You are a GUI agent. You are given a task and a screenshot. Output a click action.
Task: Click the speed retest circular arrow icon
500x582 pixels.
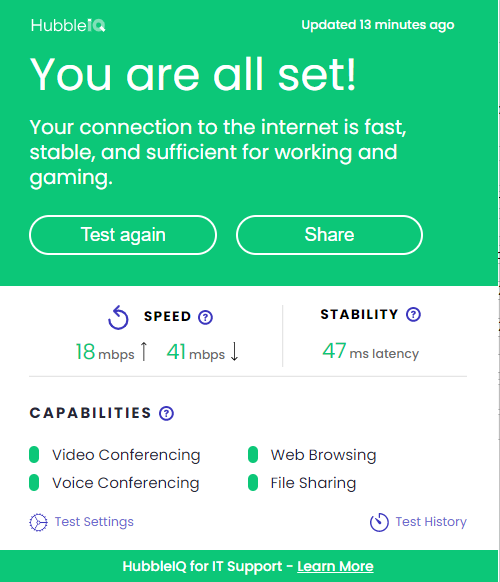coord(118,318)
